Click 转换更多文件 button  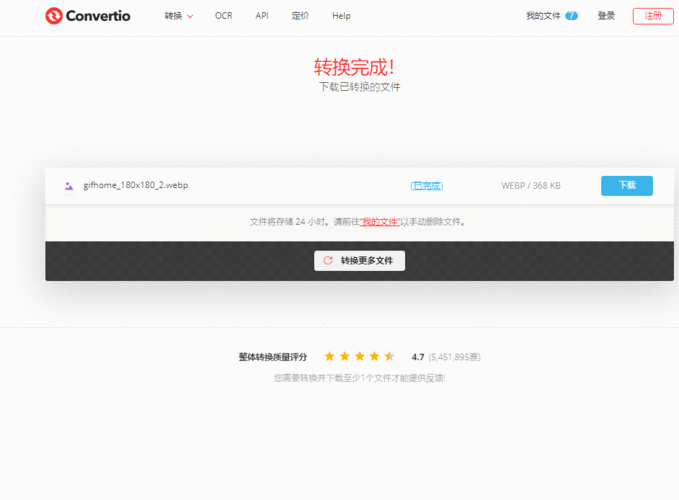[359, 261]
